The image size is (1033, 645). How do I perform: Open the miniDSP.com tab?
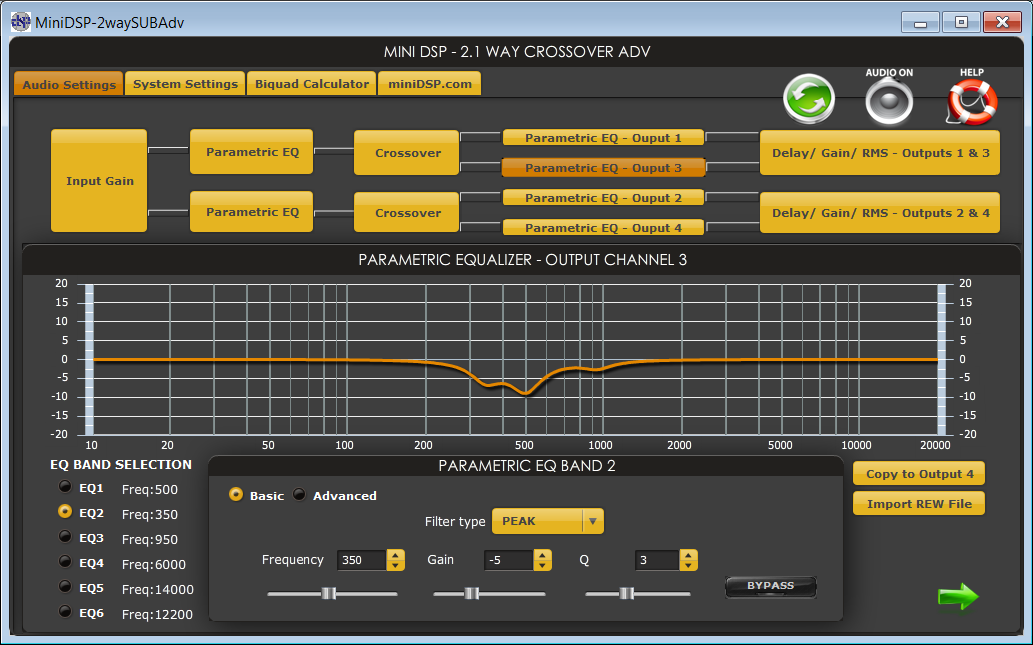coord(430,84)
